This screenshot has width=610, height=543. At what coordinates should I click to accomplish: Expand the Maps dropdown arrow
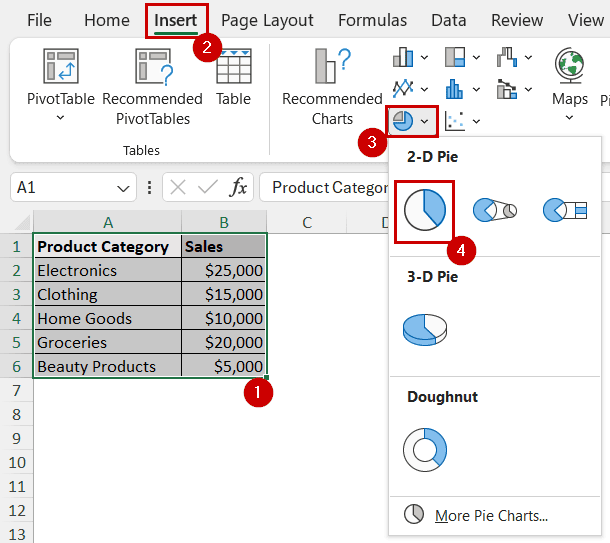569,117
